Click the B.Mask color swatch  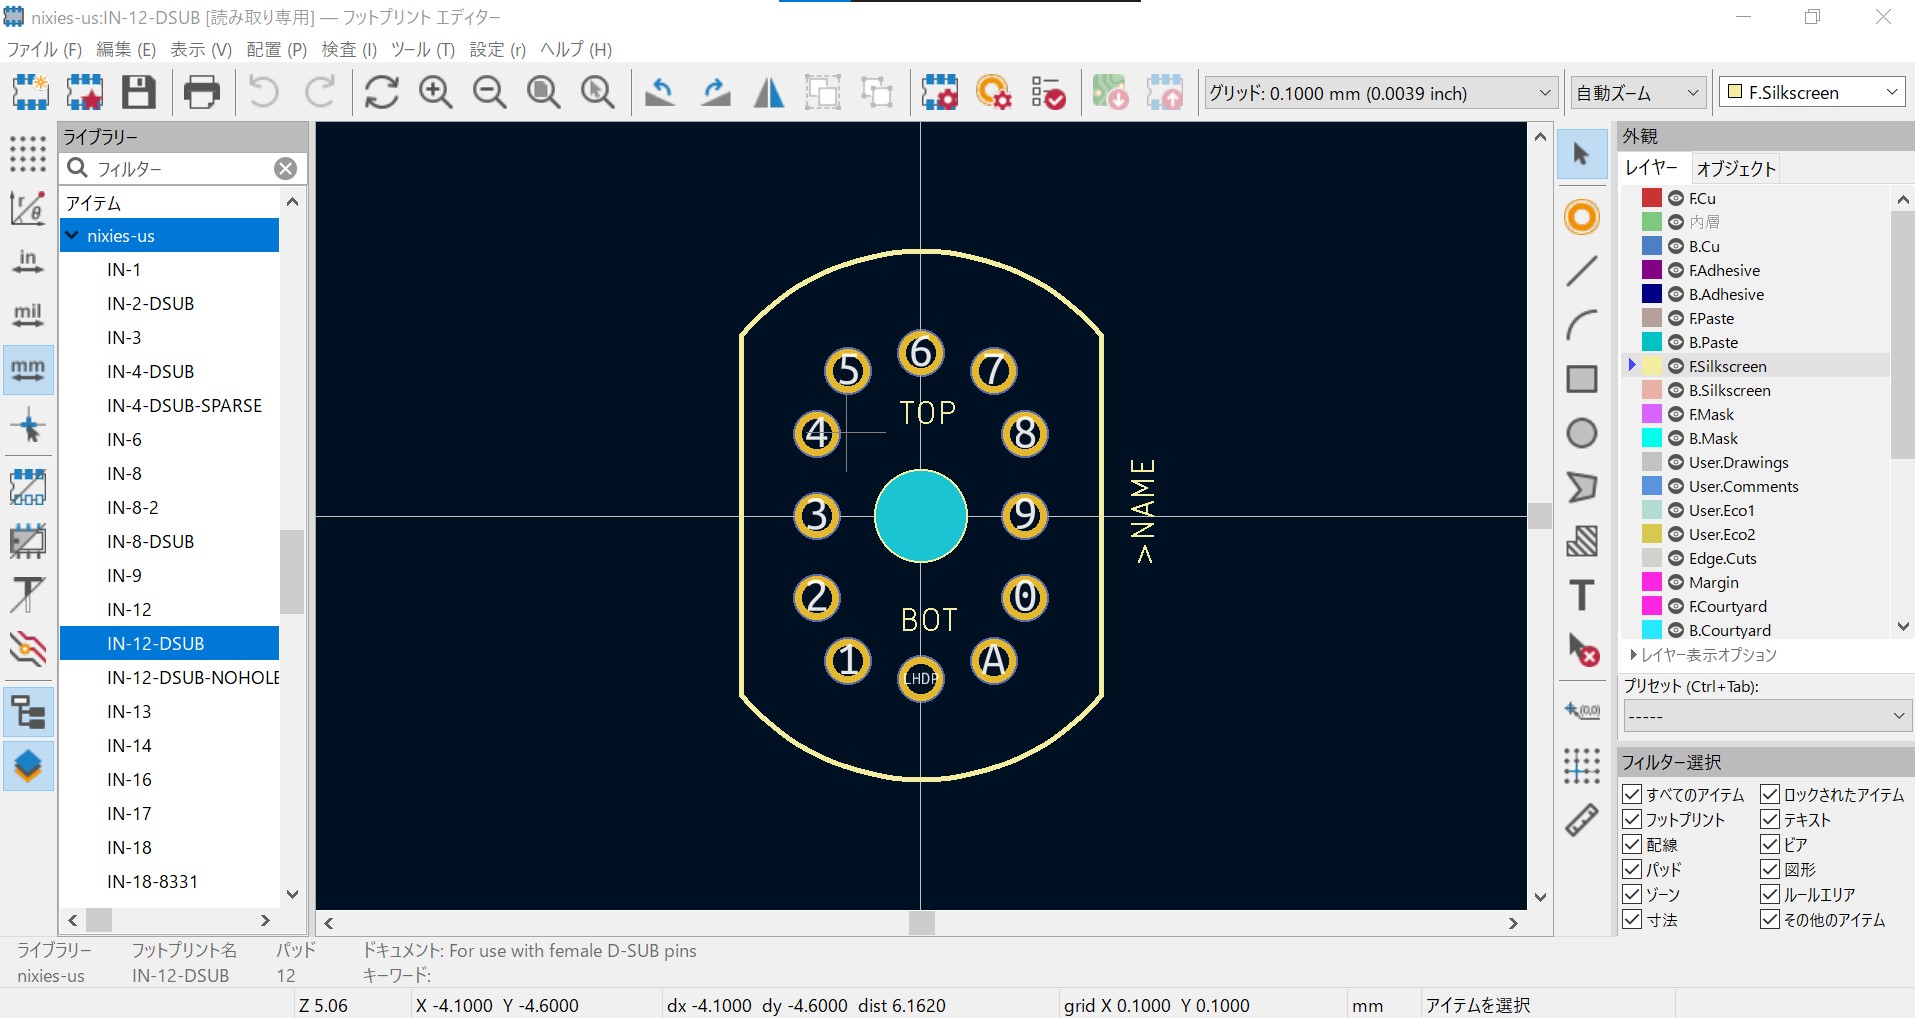pos(1652,438)
